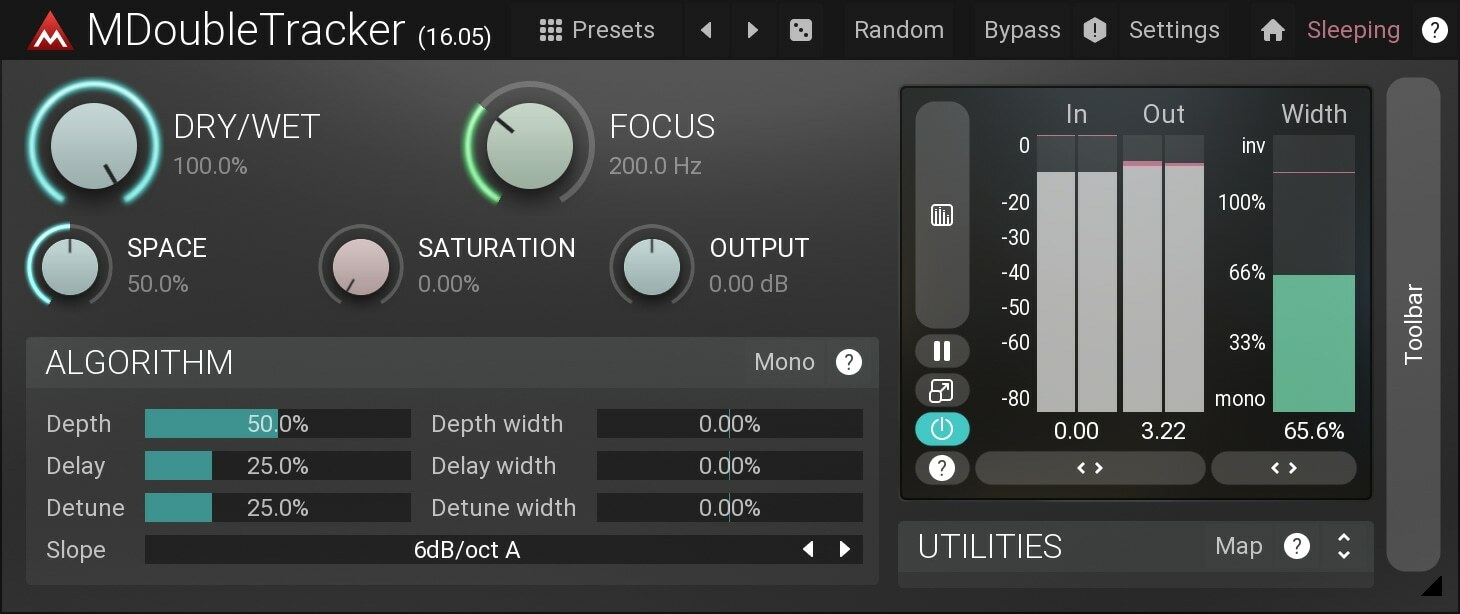Open Settings
The height and width of the screenshot is (614, 1460).
pos(1173,30)
